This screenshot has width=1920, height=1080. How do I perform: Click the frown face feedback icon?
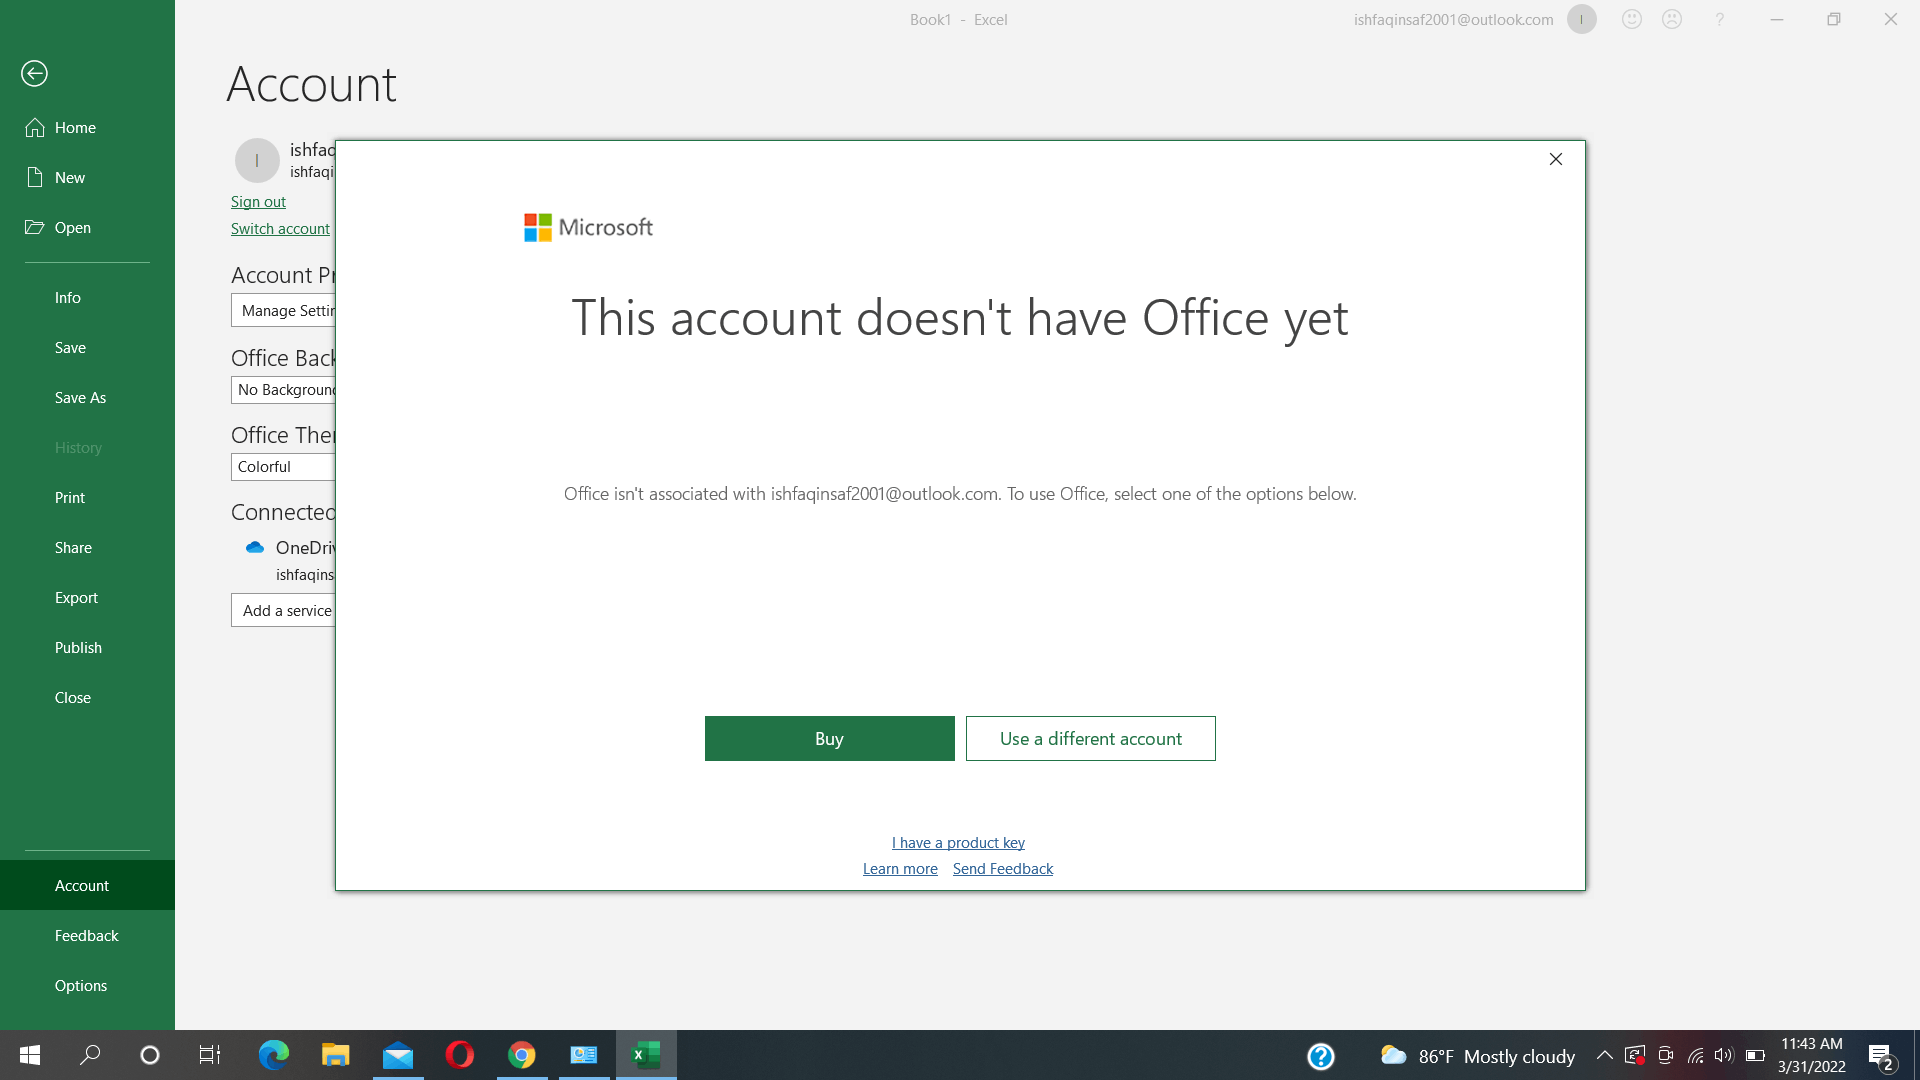coord(1672,19)
